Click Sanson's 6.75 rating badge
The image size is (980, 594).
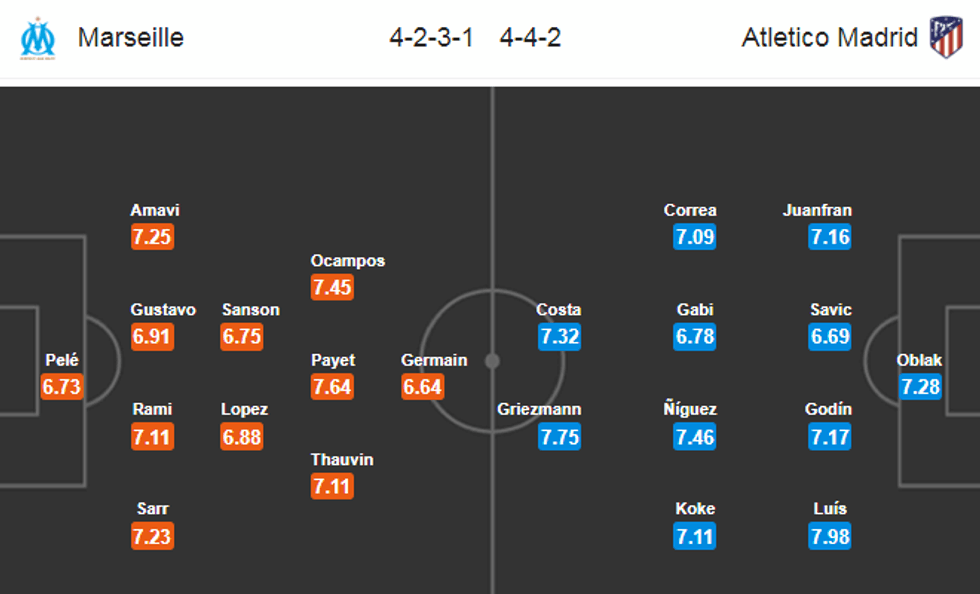[242, 337]
